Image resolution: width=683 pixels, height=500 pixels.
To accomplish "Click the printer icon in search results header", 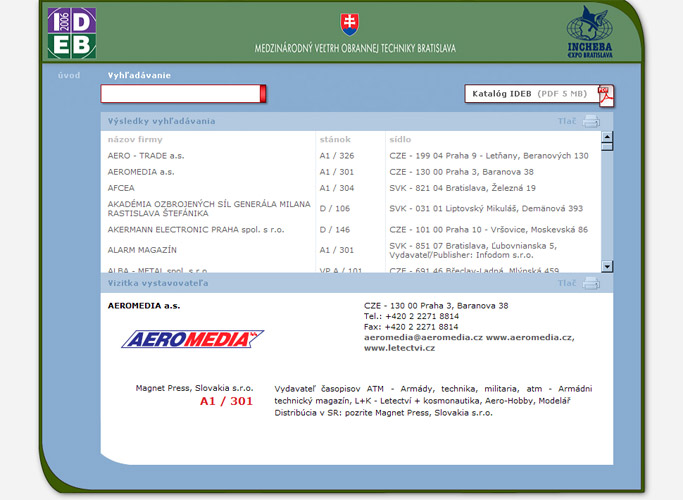I will [x=591, y=122].
